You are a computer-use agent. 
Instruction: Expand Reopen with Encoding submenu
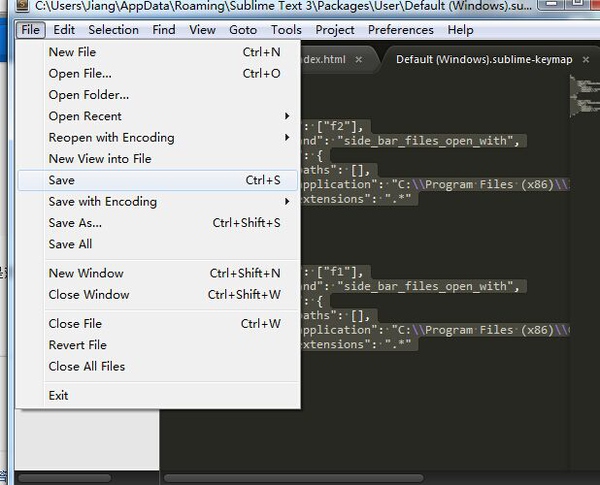pos(158,137)
